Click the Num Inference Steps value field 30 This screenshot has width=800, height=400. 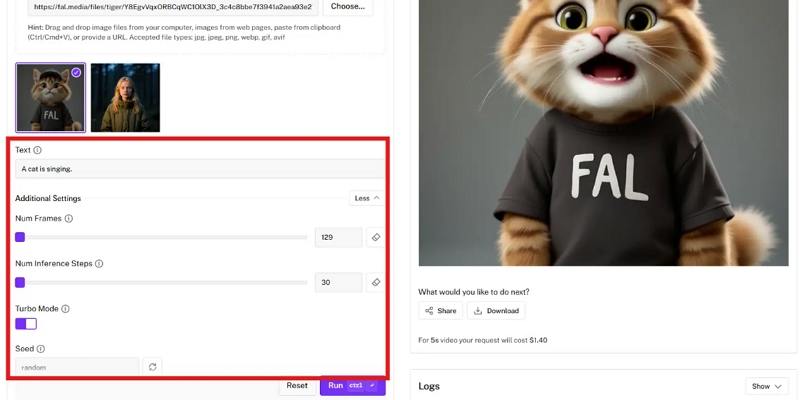(x=338, y=282)
